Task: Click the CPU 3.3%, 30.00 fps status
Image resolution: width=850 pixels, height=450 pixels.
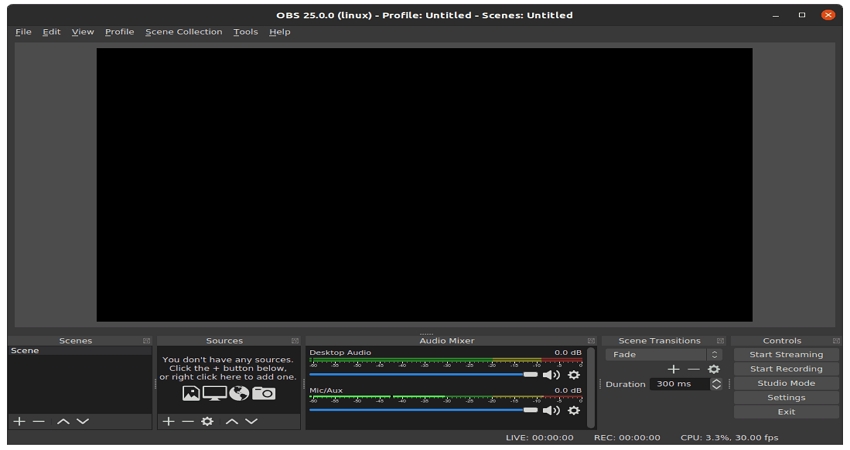Action: pos(730,438)
